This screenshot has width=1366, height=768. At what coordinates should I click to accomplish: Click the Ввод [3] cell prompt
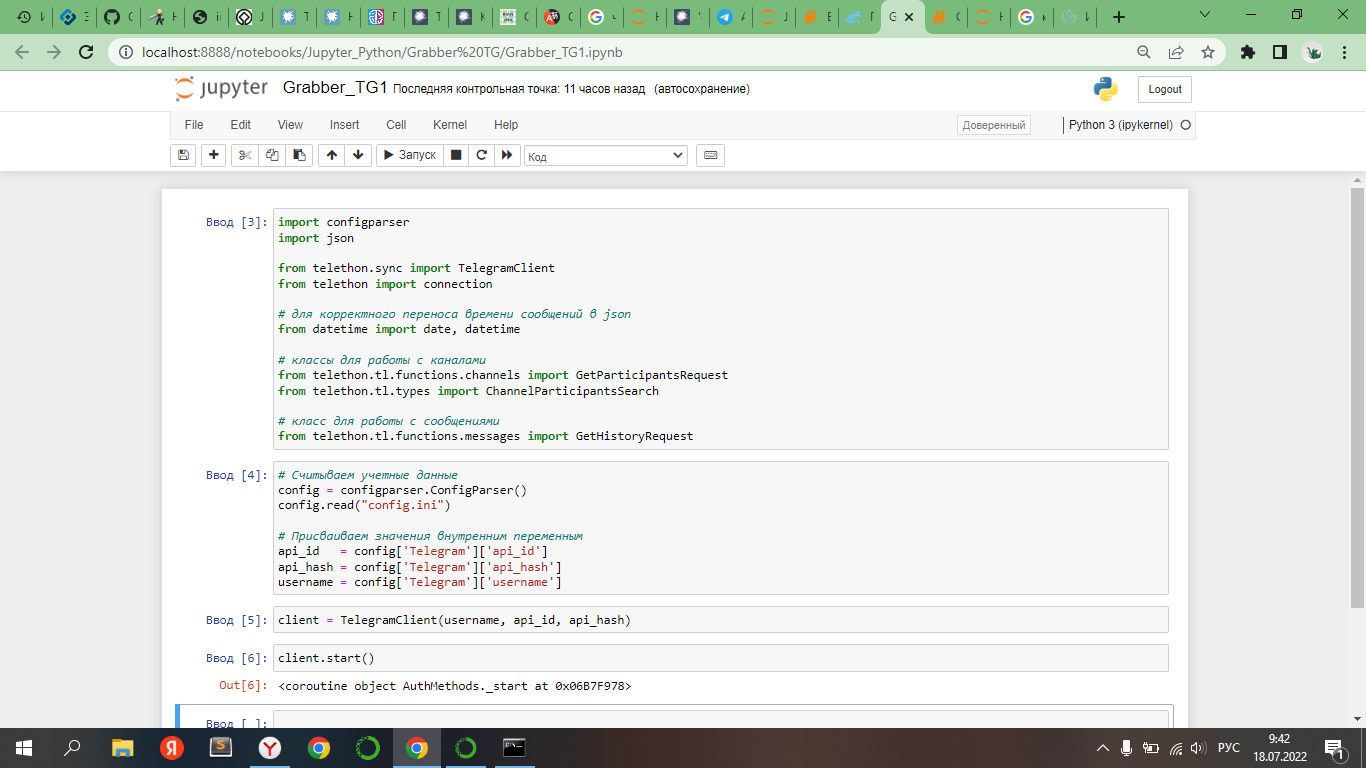point(236,222)
